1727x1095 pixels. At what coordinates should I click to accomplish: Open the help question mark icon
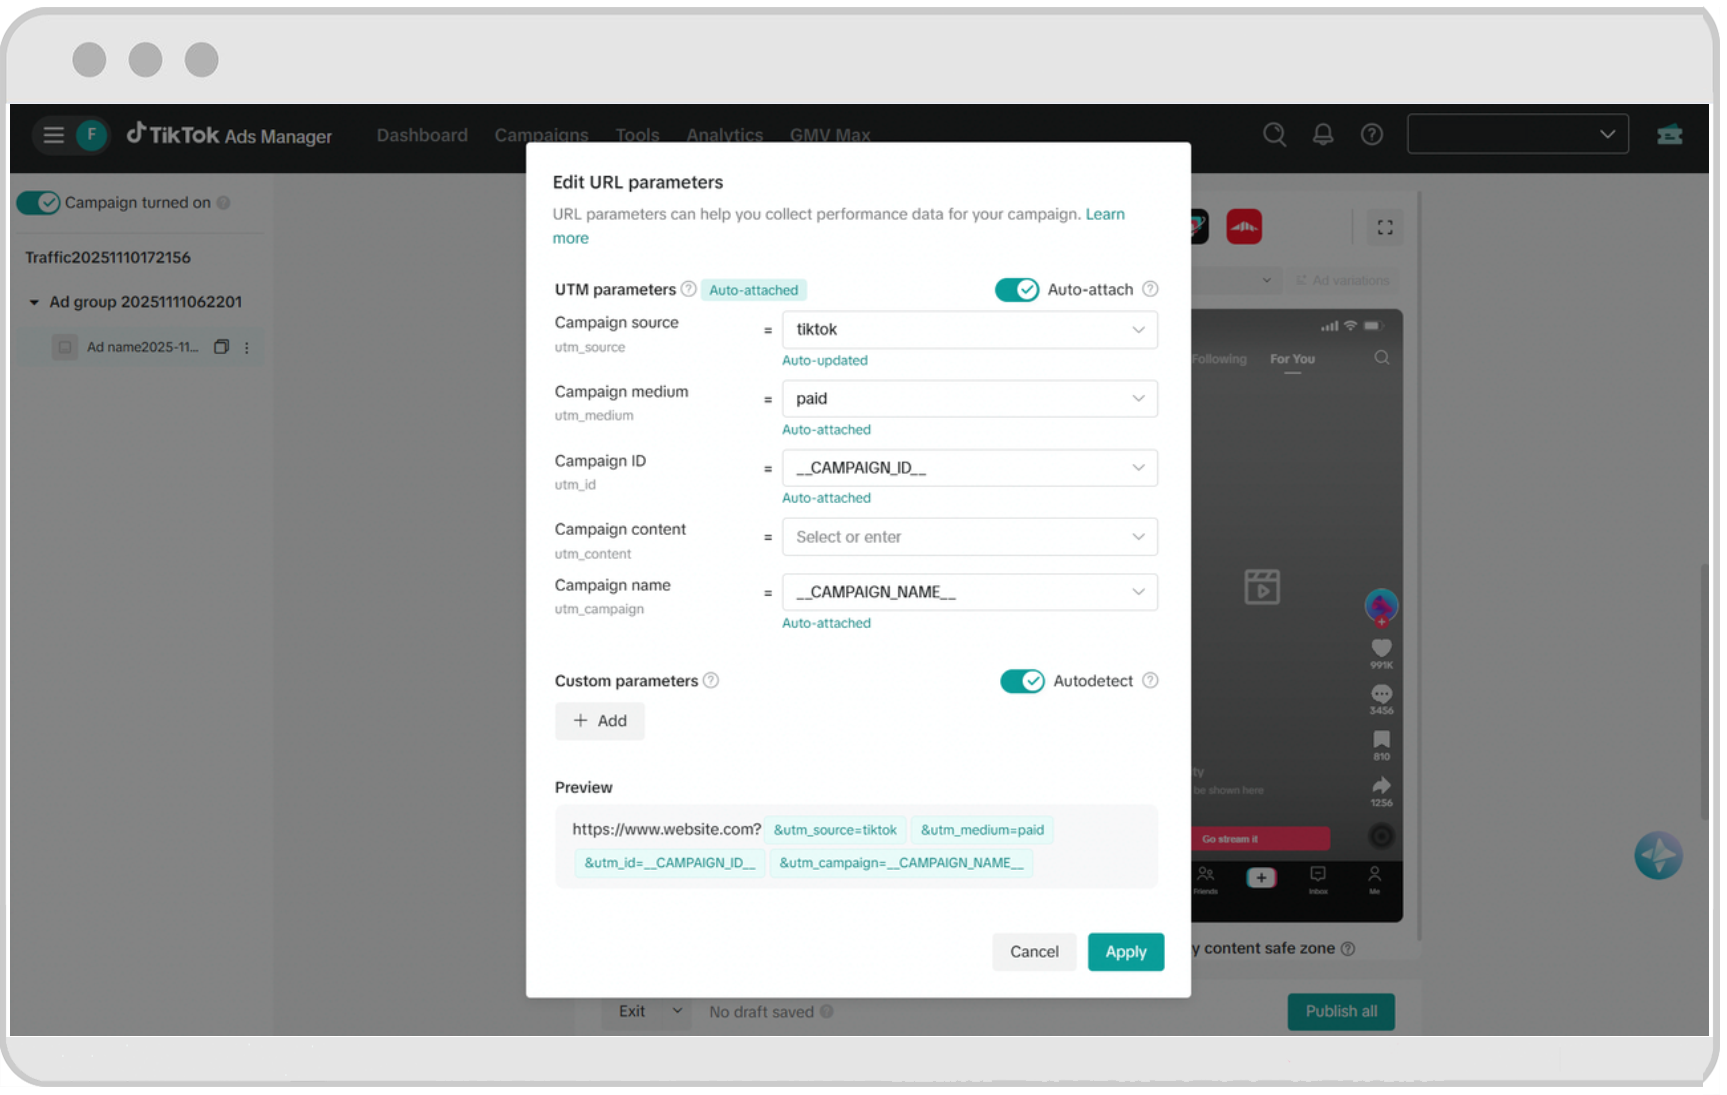[x=1372, y=133]
